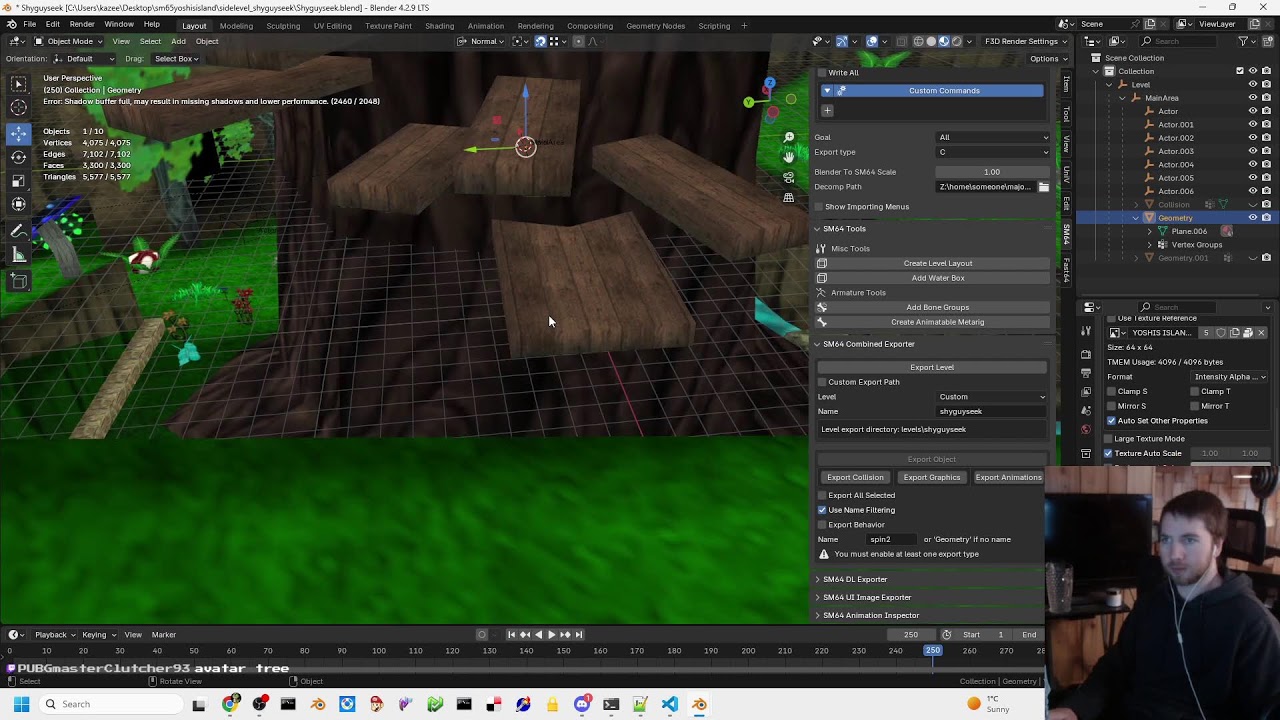
Task: Open the File menu
Action: click(30, 25)
